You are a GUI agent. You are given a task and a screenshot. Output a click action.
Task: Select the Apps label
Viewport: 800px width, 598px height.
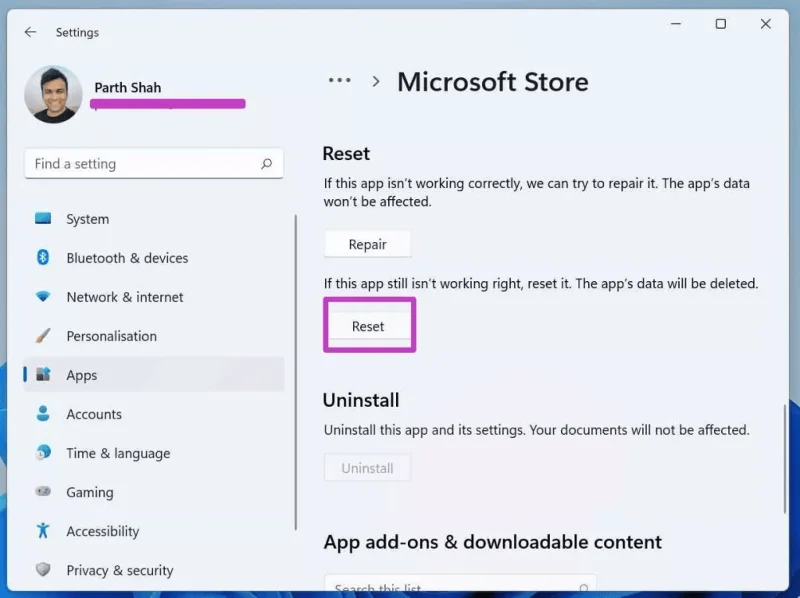pos(82,376)
